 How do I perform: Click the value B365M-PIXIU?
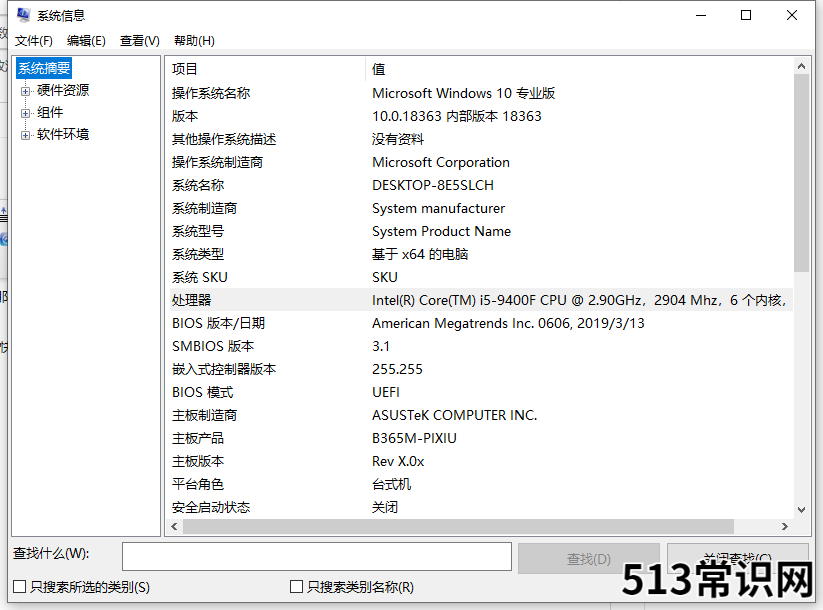pyautogui.click(x=414, y=439)
